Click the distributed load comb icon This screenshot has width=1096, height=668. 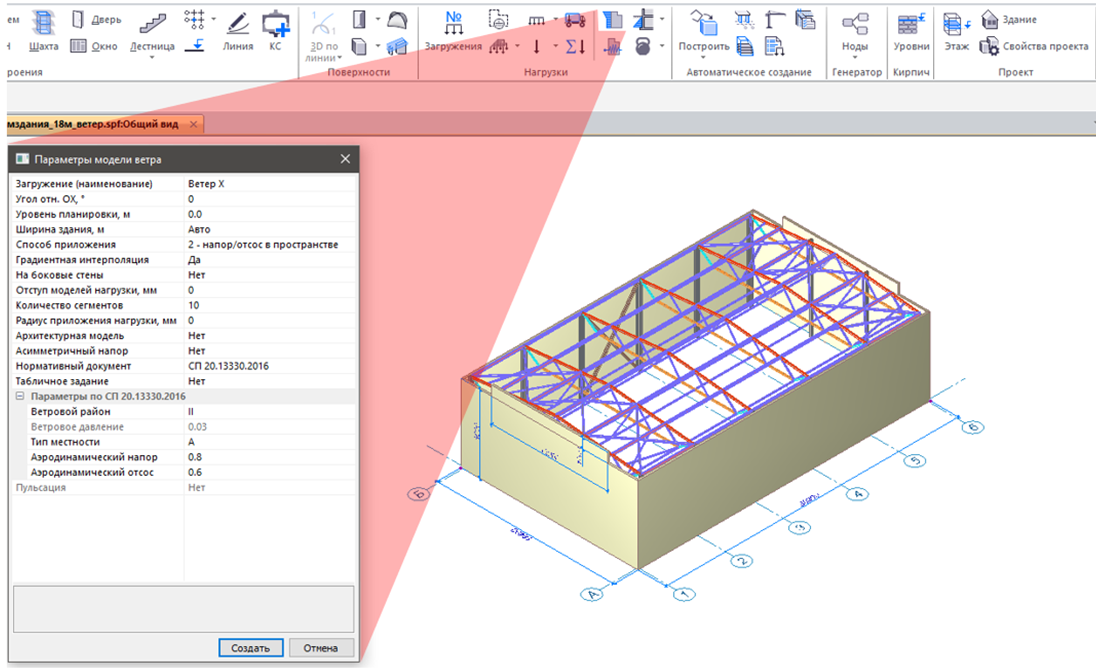(536, 20)
